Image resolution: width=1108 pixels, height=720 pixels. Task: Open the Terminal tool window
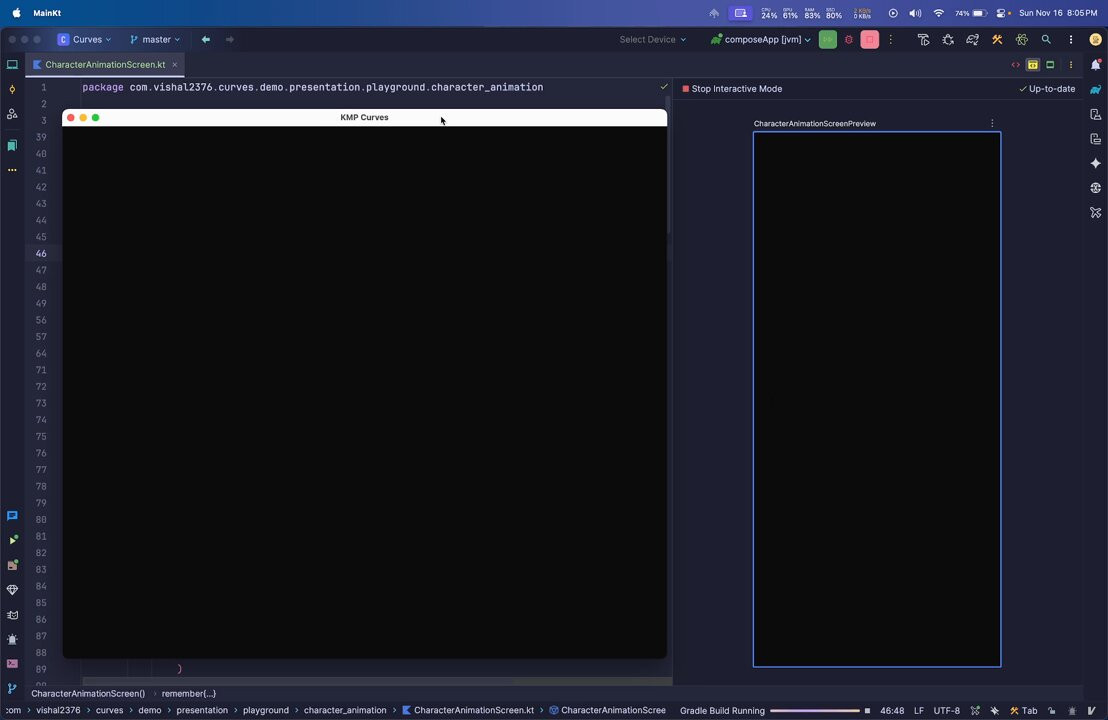12,663
